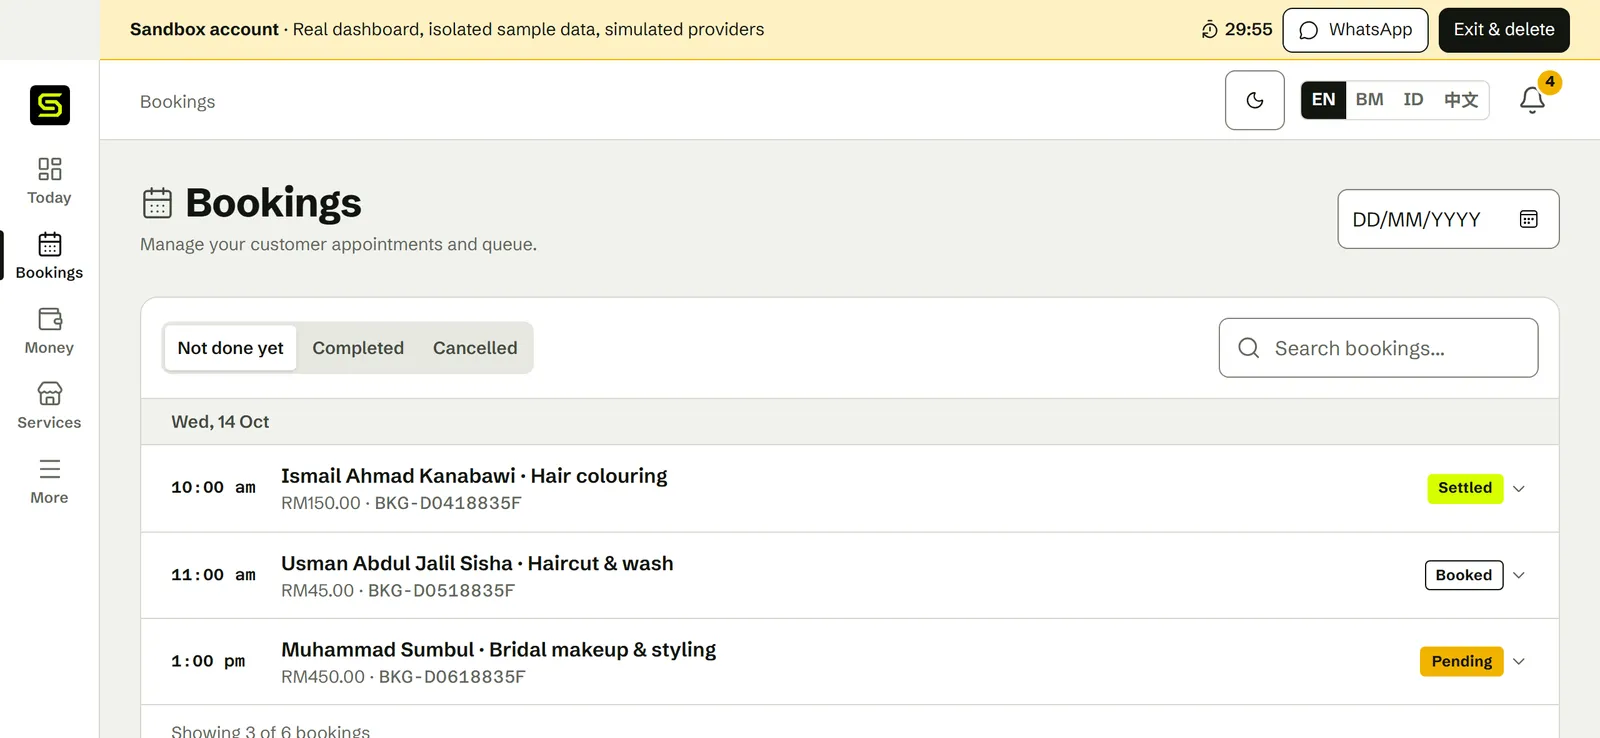Click the 11:00 am time label
The image size is (1600, 738).
coord(213,575)
